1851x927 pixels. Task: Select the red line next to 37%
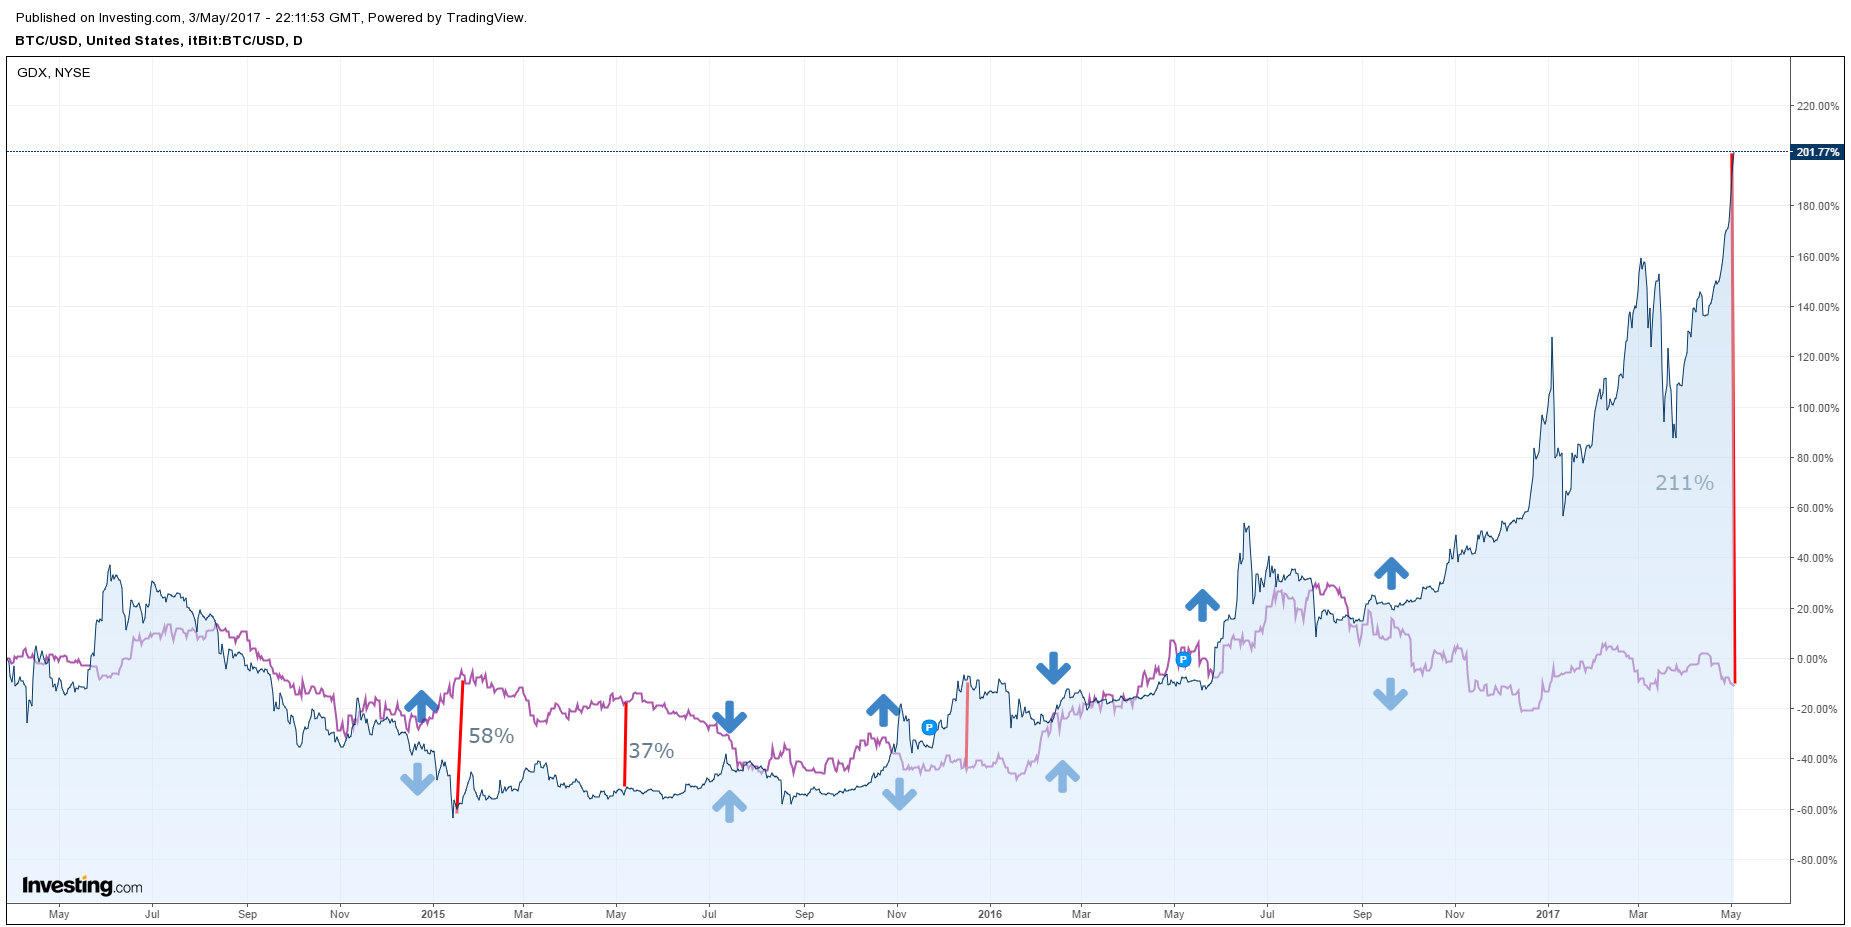pos(625,744)
